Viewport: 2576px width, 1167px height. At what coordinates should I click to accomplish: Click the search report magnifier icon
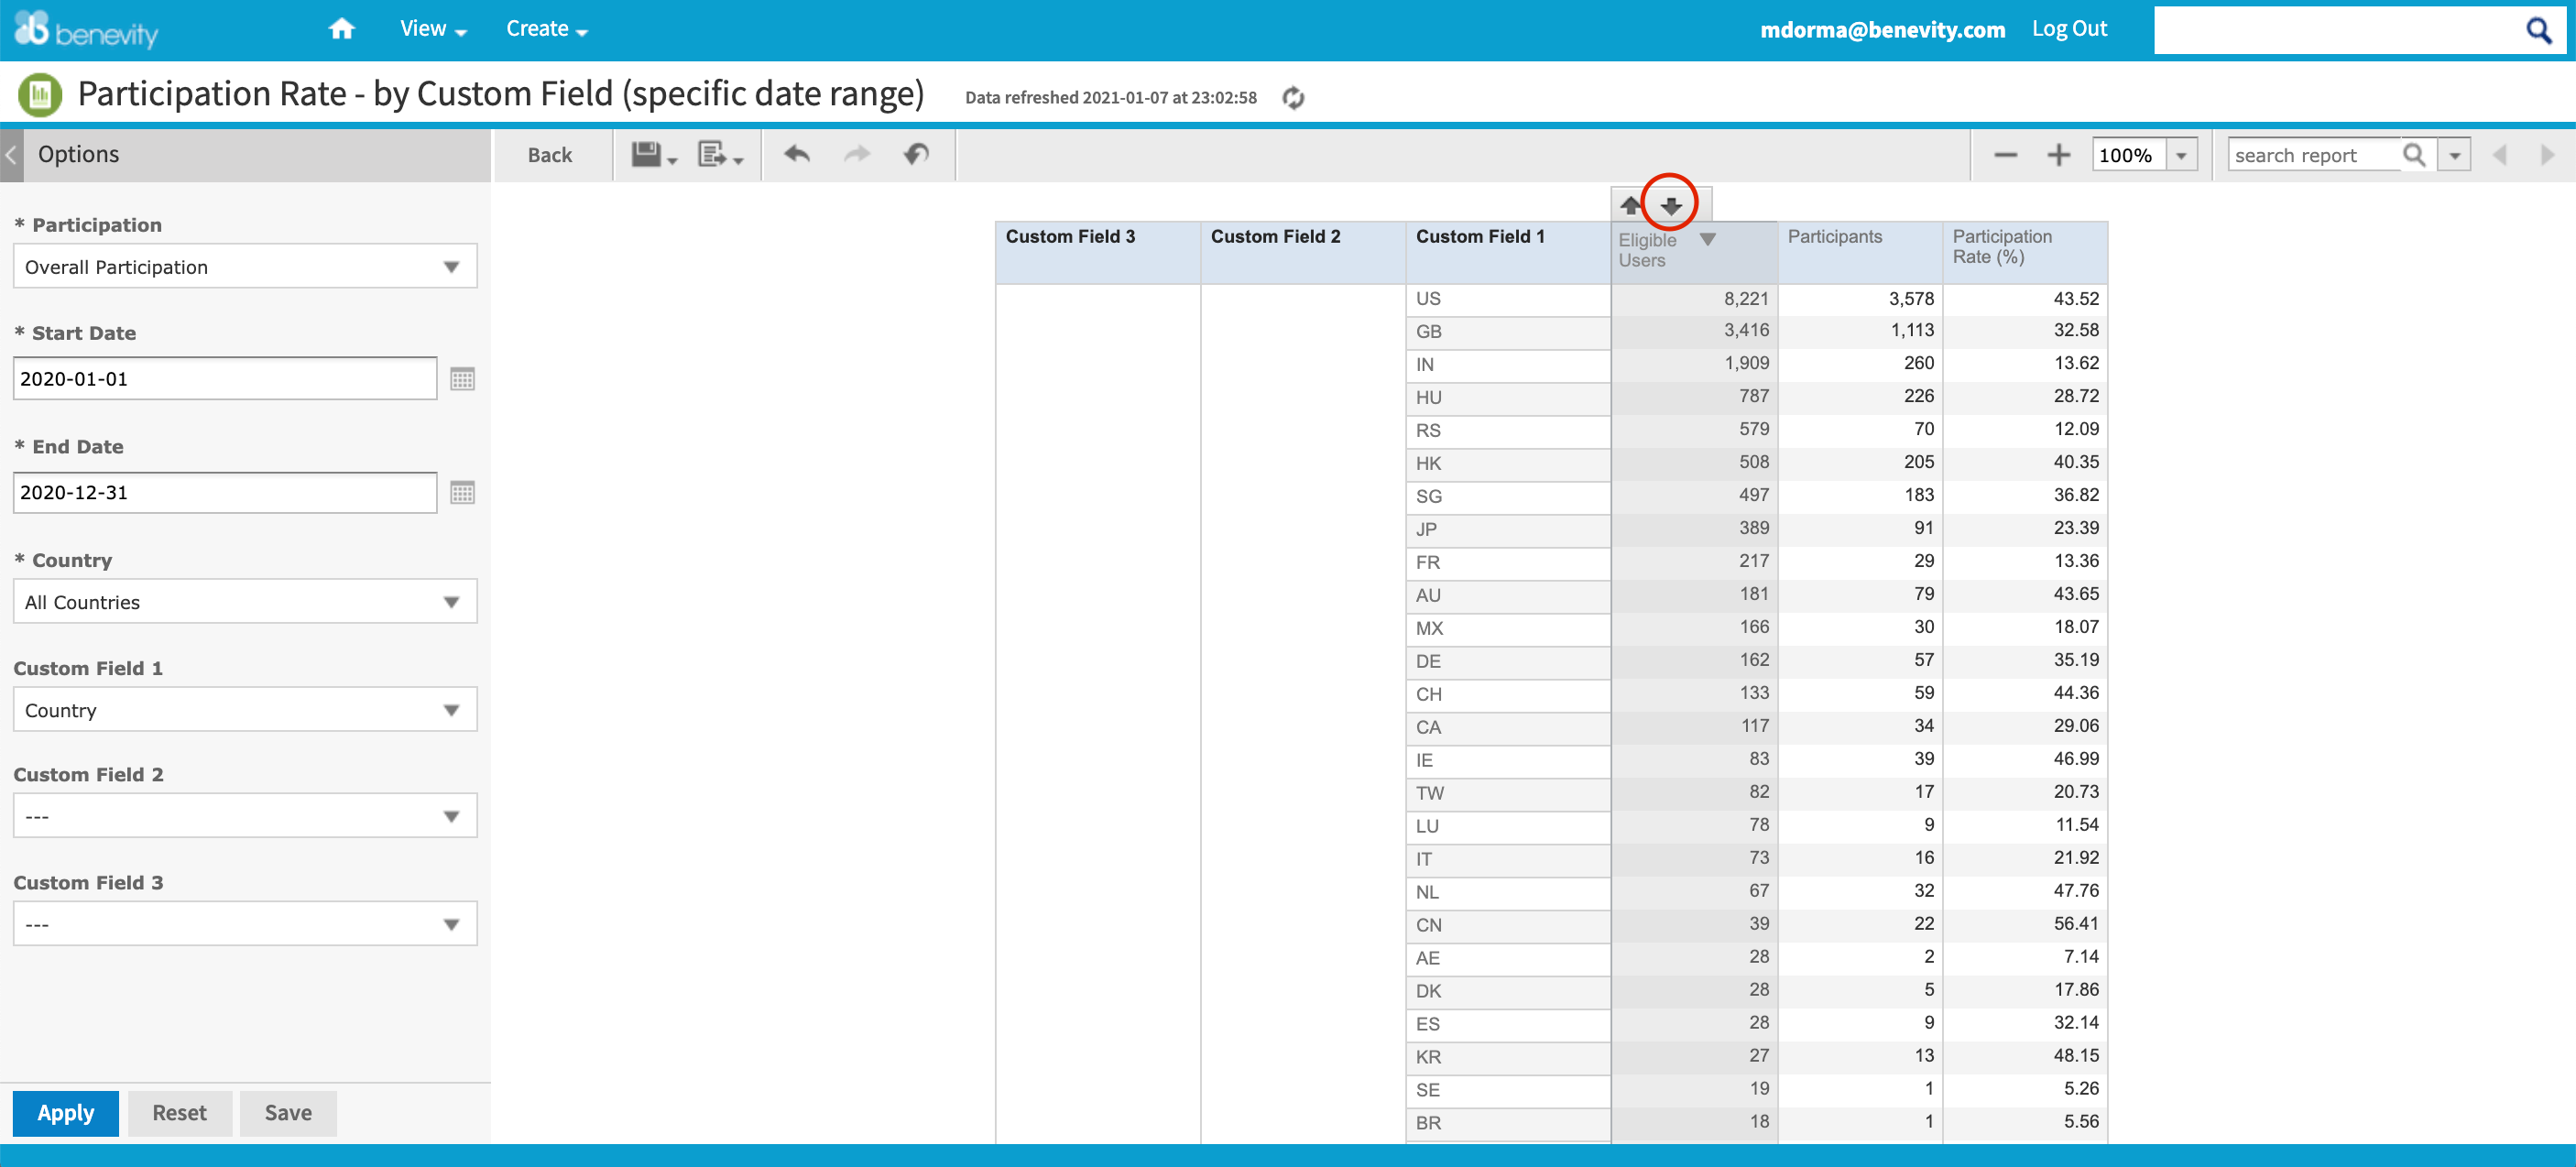tap(2413, 155)
